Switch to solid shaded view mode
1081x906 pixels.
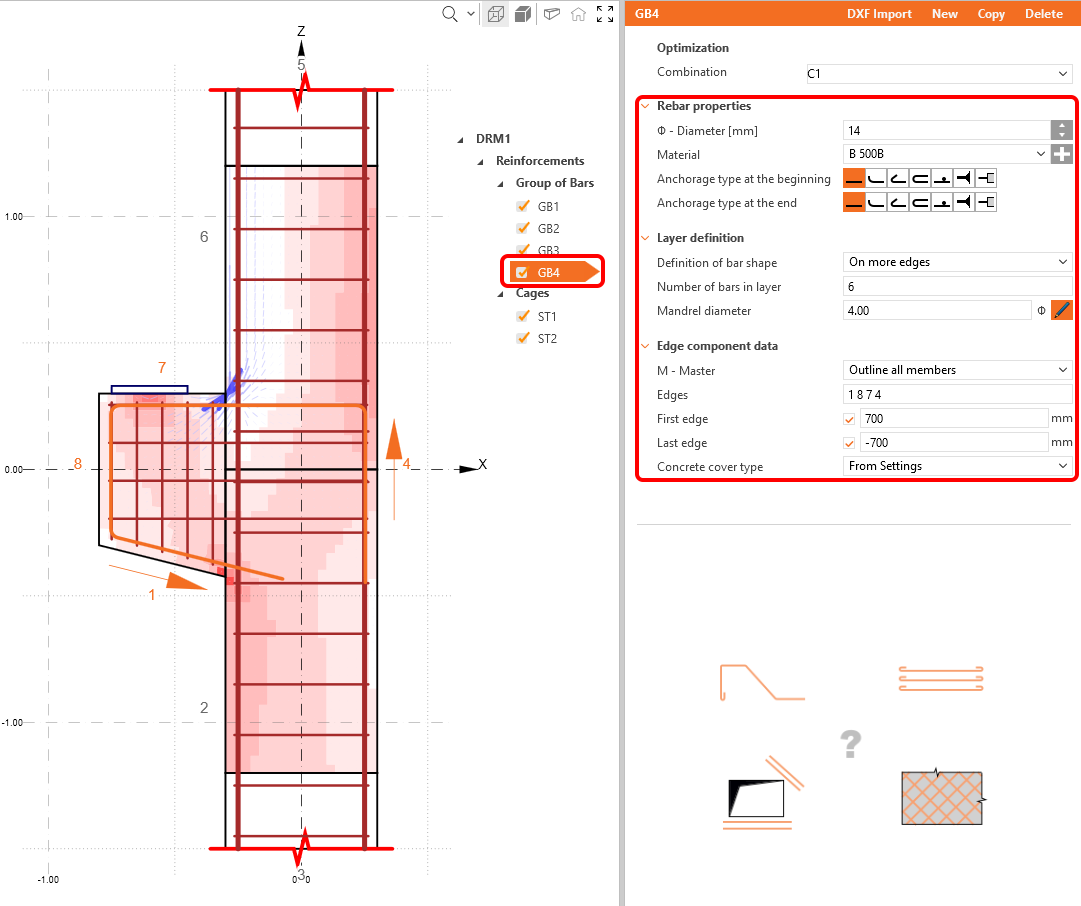tap(522, 13)
